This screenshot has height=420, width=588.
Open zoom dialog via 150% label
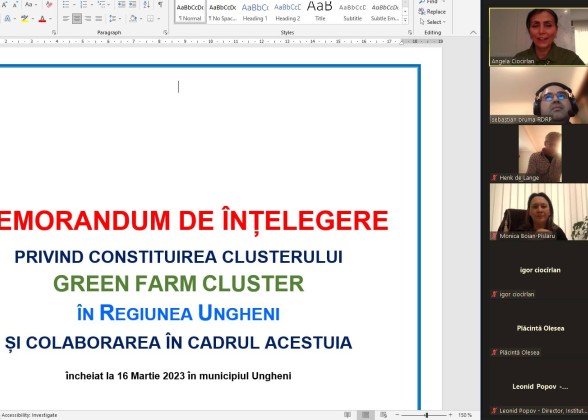(x=465, y=415)
